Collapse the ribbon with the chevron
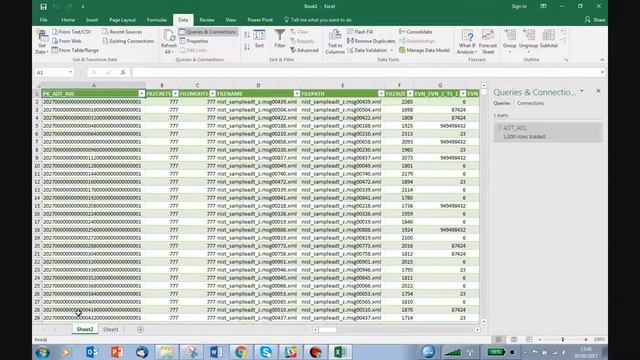This screenshot has width=640, height=360. 602,60
